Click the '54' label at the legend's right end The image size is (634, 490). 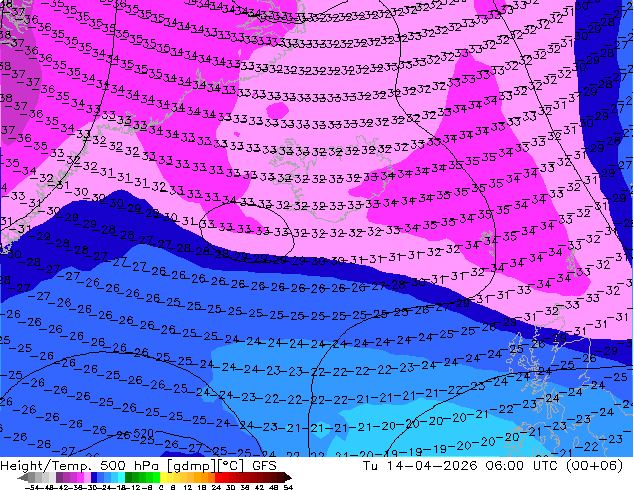288,487
